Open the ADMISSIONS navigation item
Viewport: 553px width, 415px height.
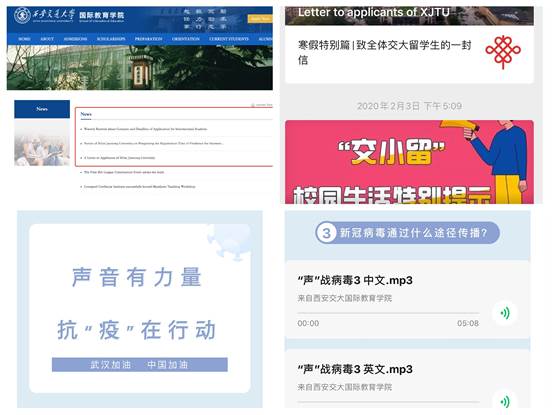pyautogui.click(x=75, y=39)
